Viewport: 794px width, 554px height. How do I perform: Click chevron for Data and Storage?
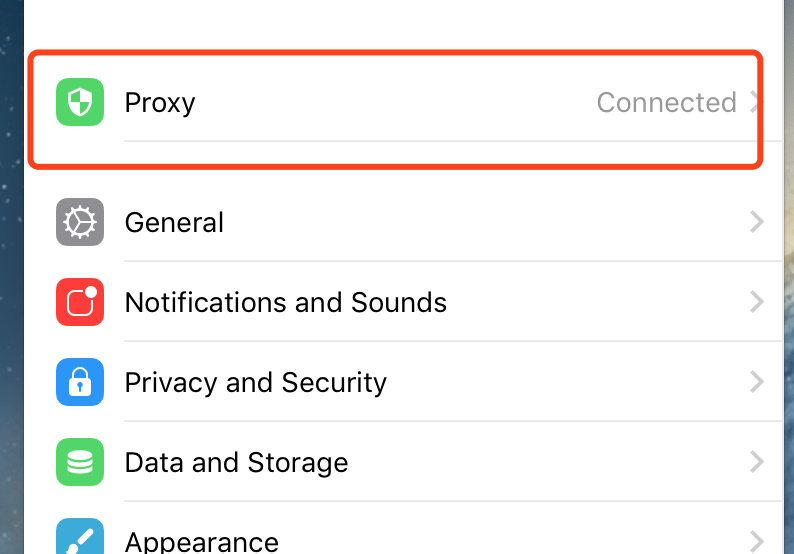click(757, 462)
